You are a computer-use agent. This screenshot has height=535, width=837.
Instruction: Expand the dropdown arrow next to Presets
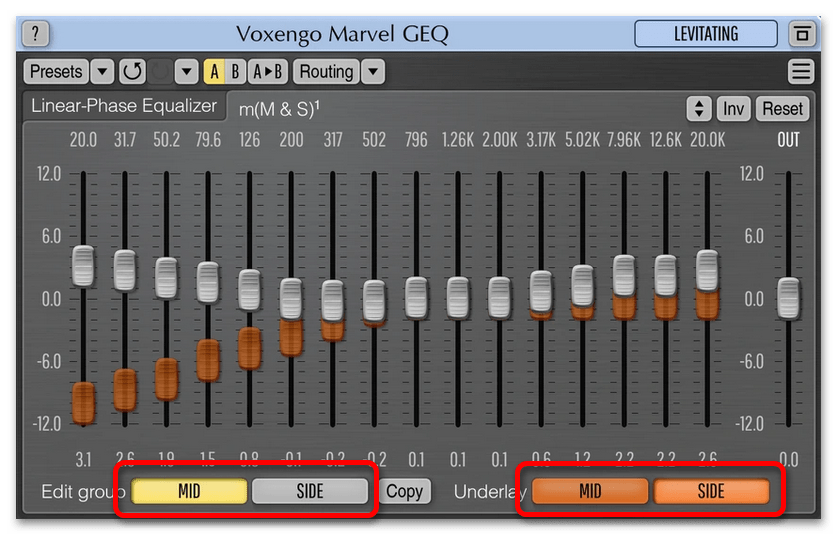tap(102, 72)
